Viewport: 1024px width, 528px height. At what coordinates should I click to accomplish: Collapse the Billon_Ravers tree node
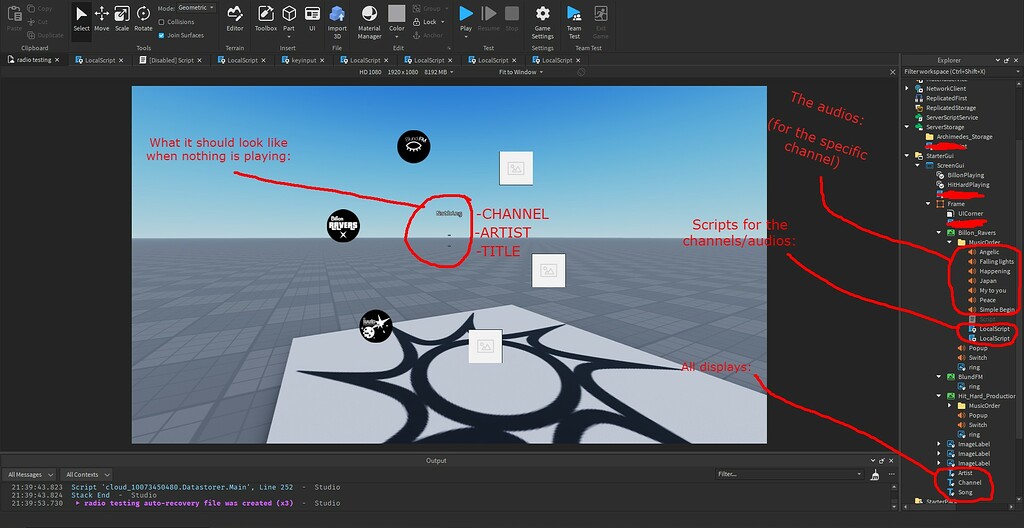(939, 232)
